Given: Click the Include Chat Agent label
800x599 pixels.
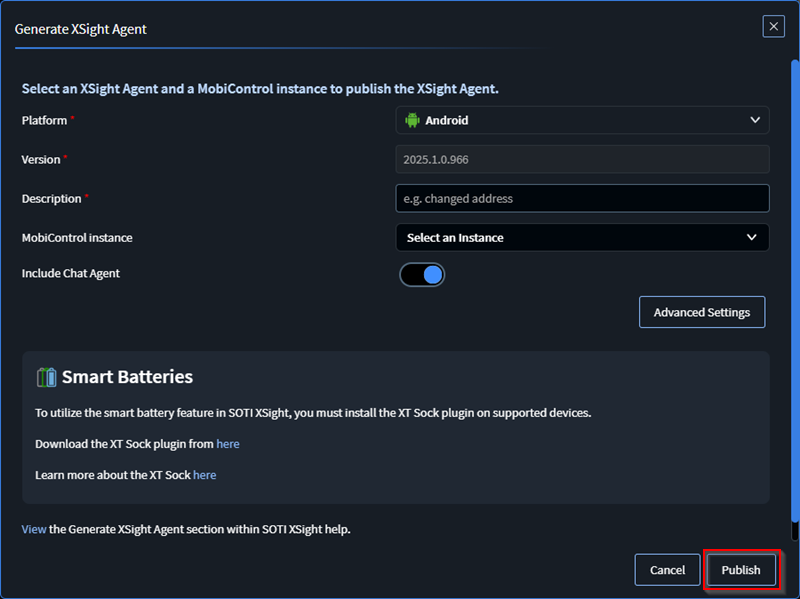Looking at the screenshot, I should click(x=70, y=274).
